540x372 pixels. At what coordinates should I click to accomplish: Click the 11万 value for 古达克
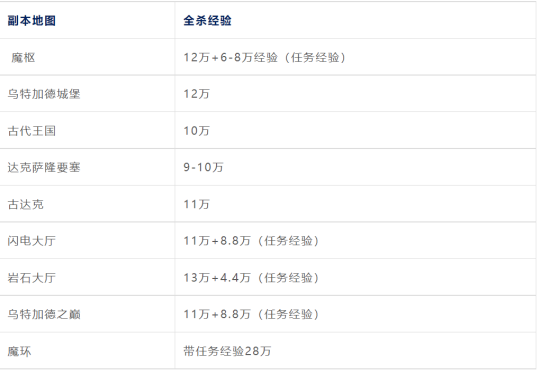coord(196,204)
